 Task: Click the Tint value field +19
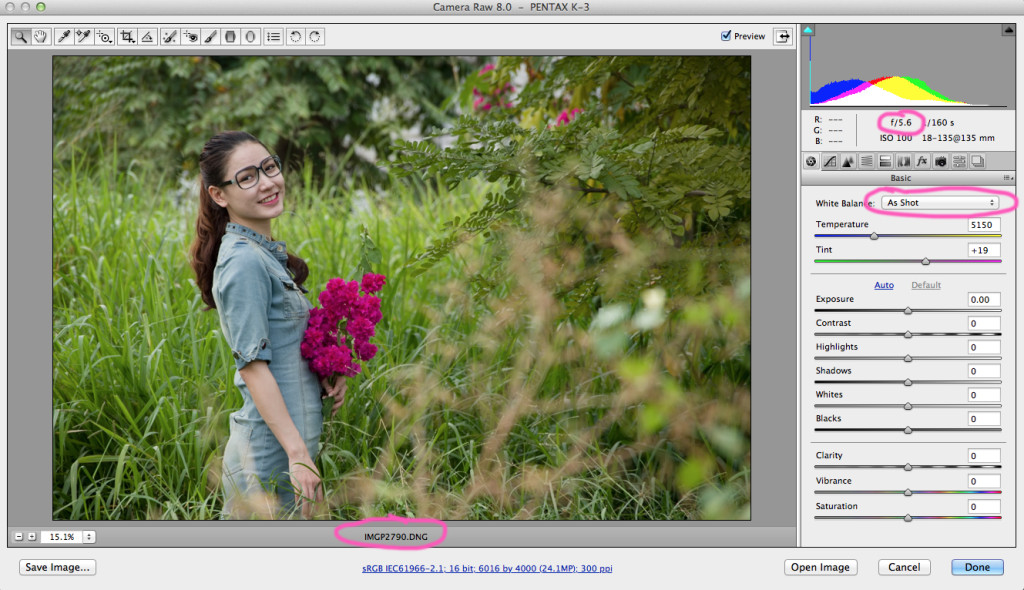coord(984,250)
